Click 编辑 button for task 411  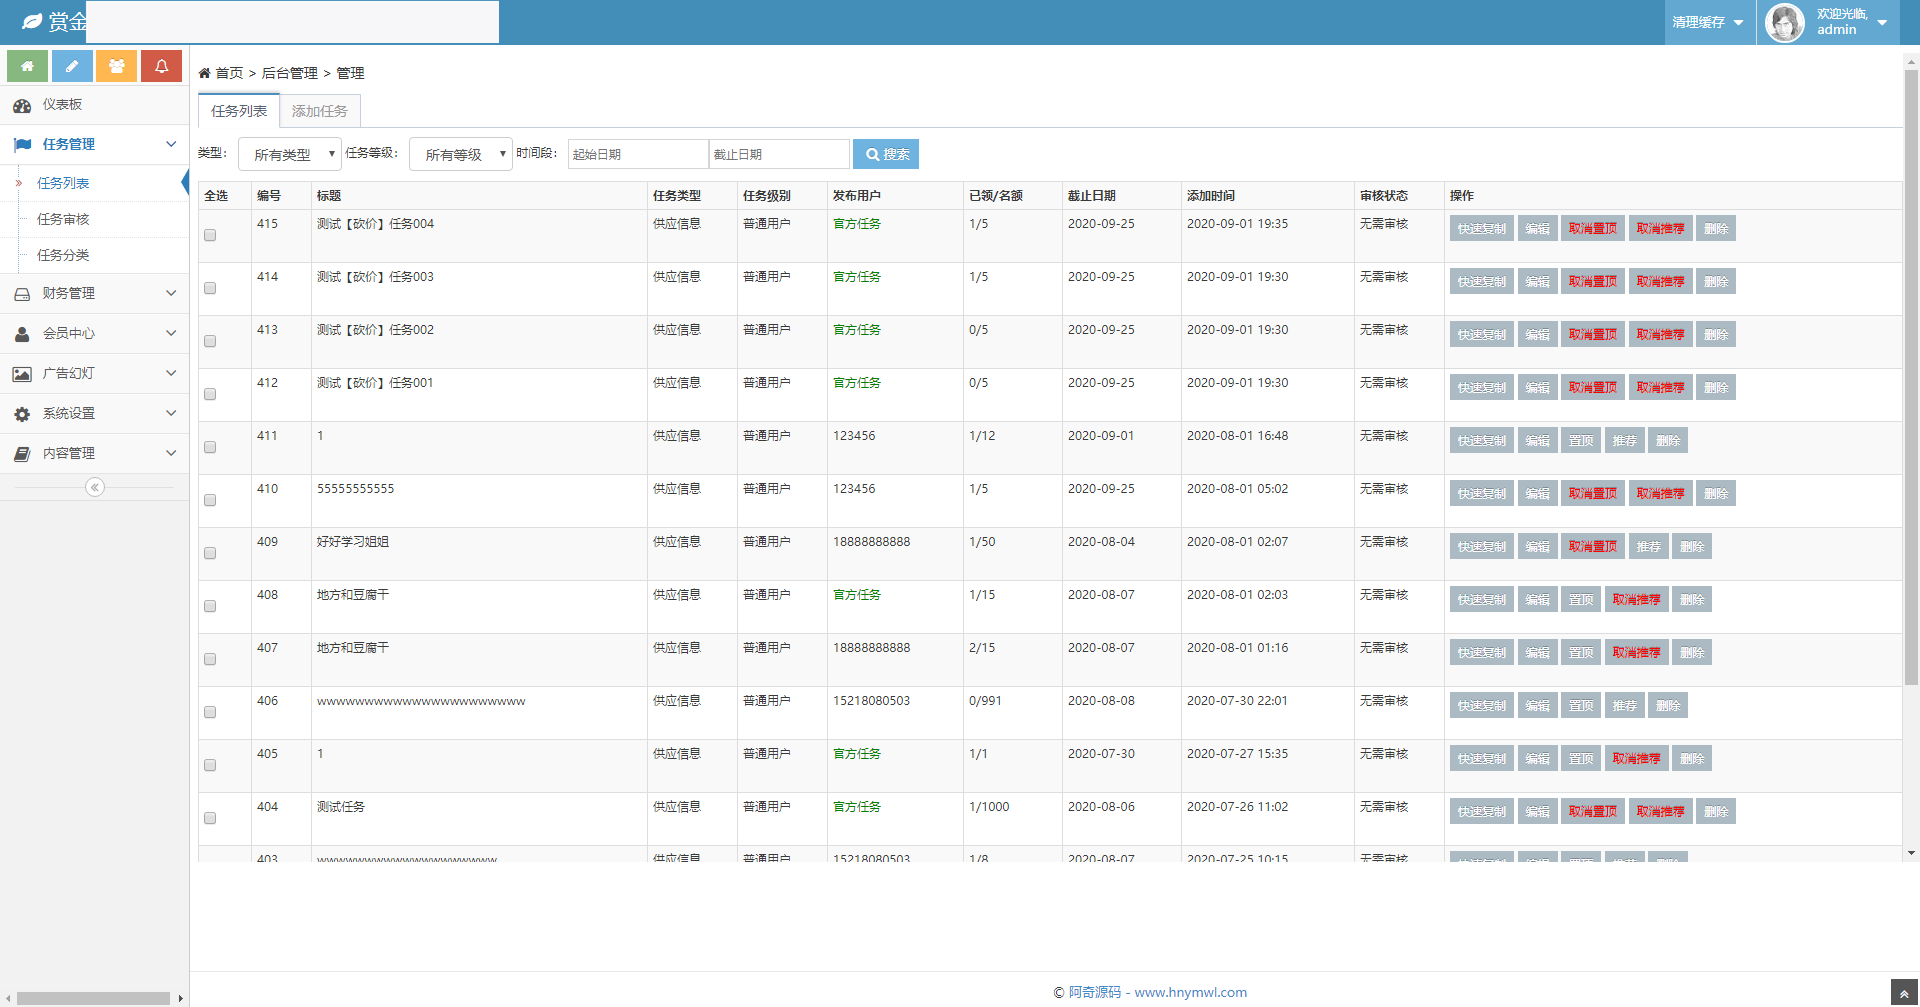(x=1537, y=441)
